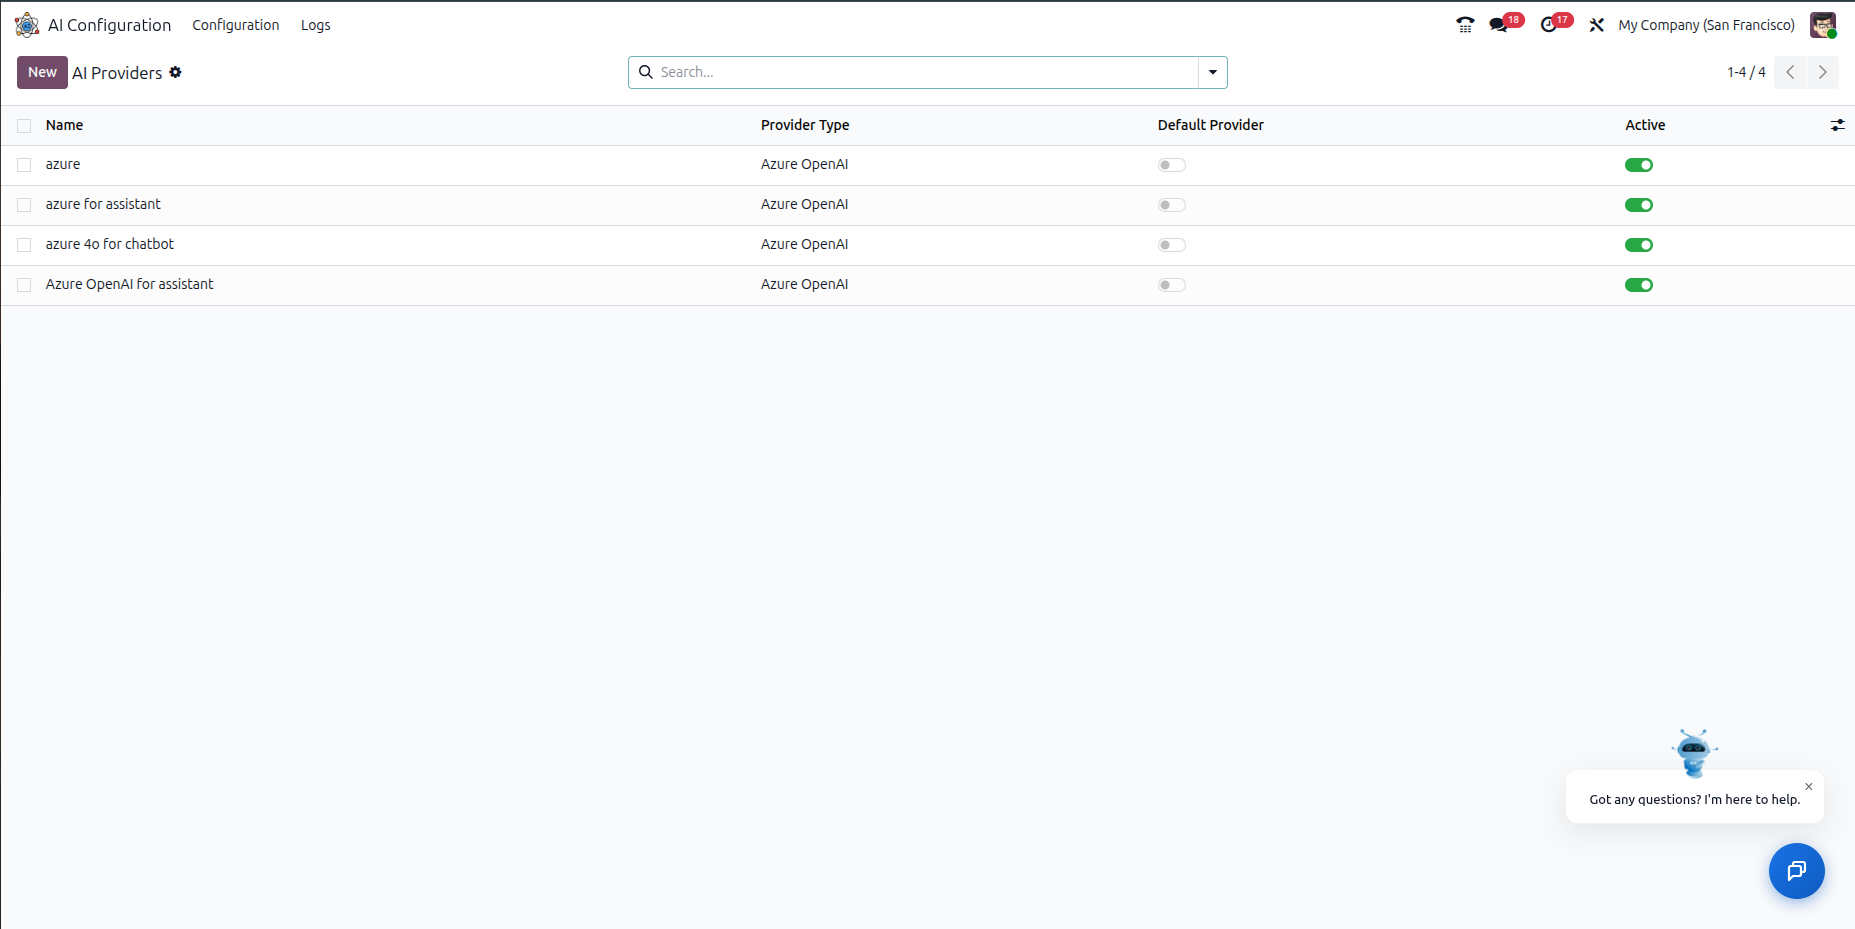Toggle Default Provider for azure 4o for chatbot
This screenshot has height=929, width=1855.
(1172, 245)
